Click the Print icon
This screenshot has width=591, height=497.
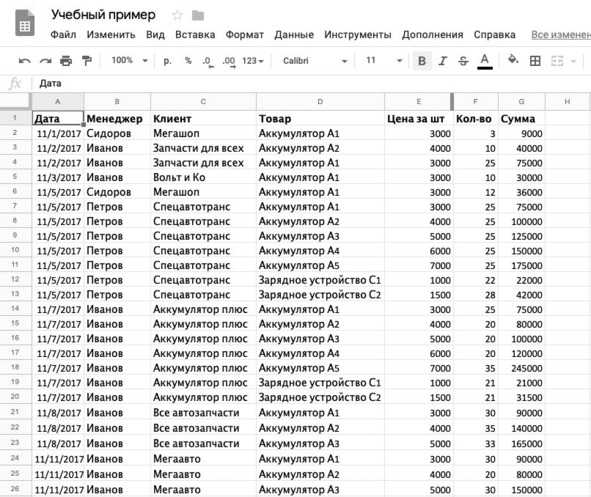pos(66,61)
